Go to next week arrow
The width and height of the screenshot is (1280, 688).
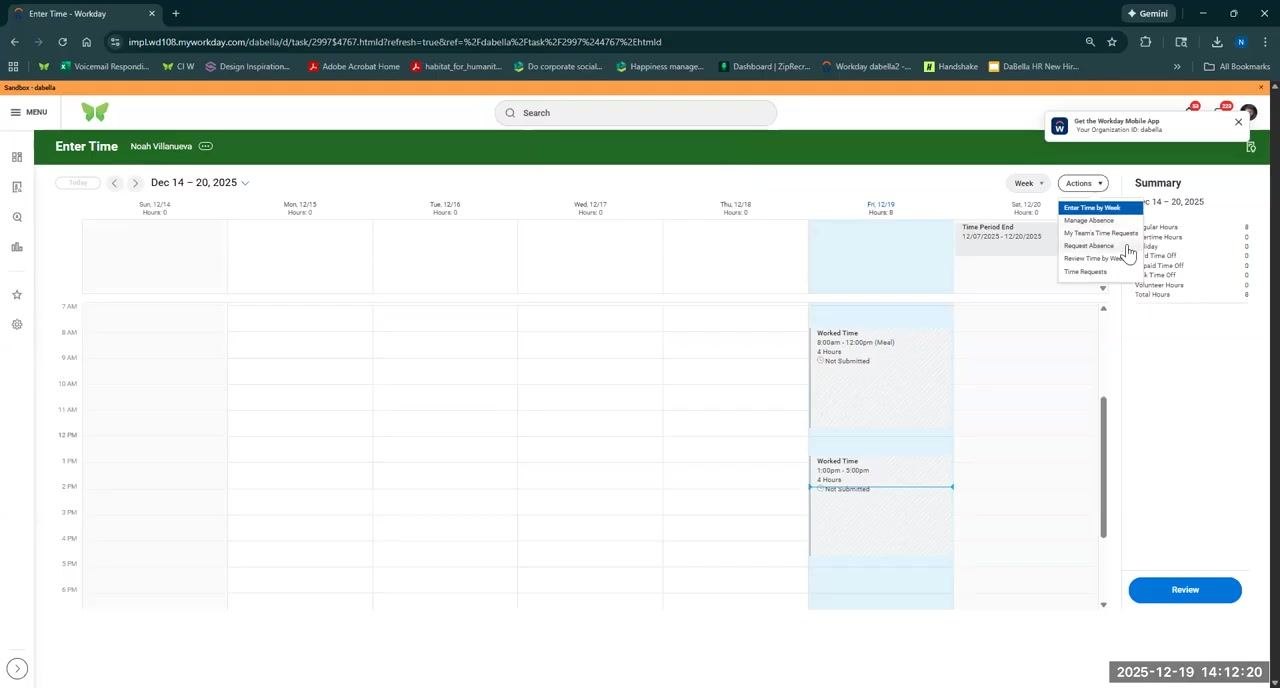click(x=135, y=183)
